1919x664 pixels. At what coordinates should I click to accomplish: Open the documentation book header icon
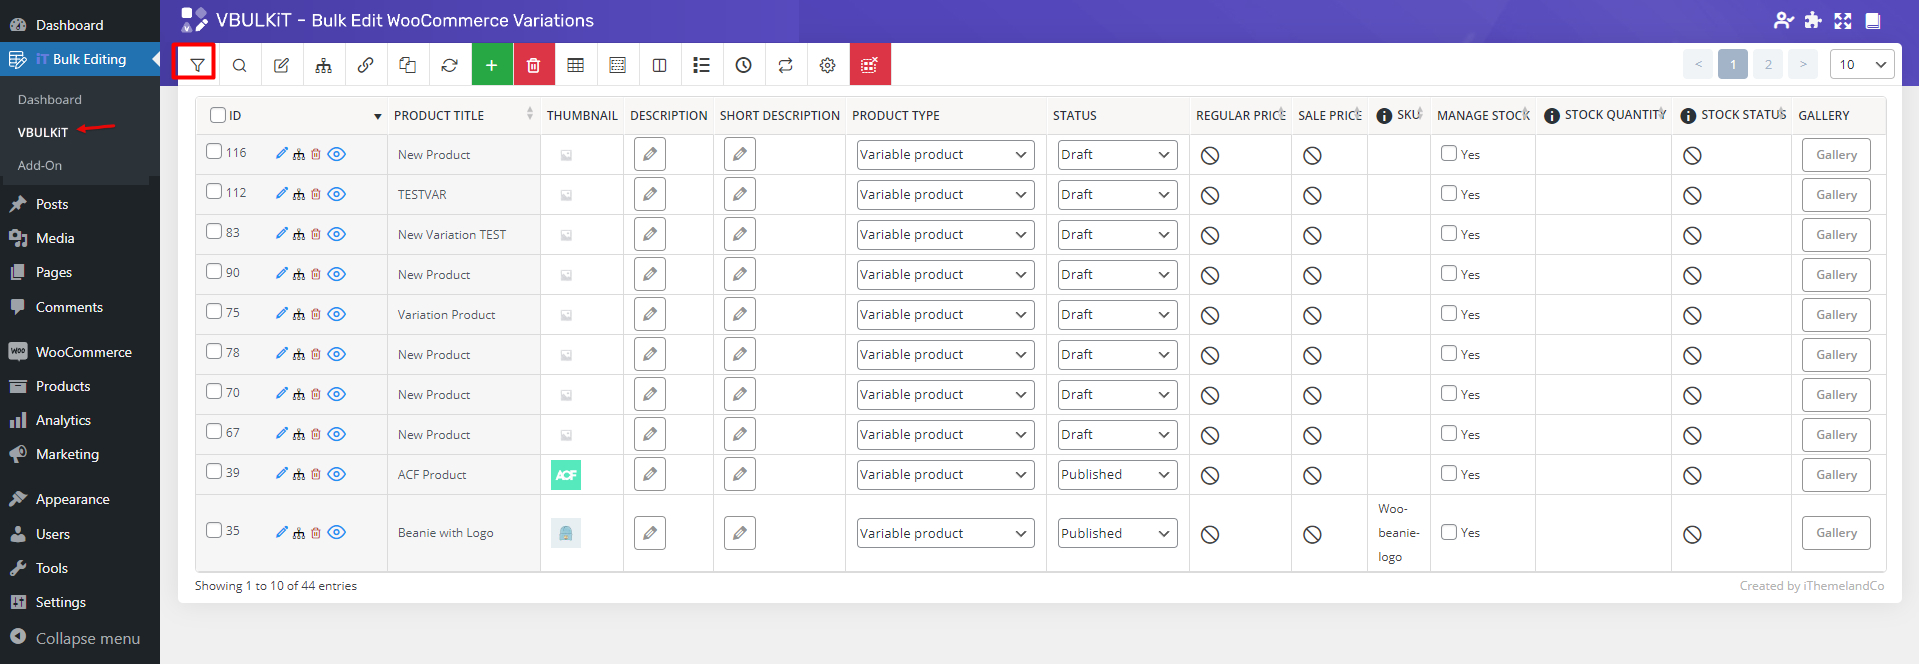(1873, 20)
